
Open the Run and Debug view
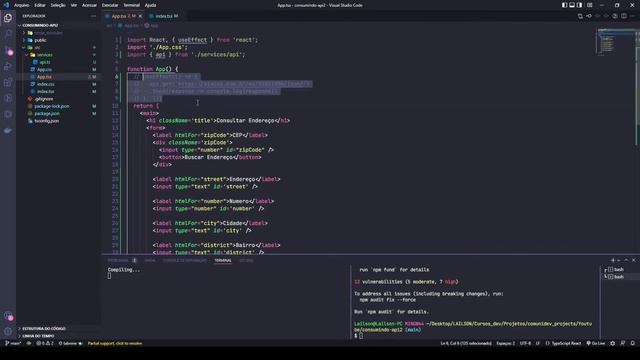[8, 67]
